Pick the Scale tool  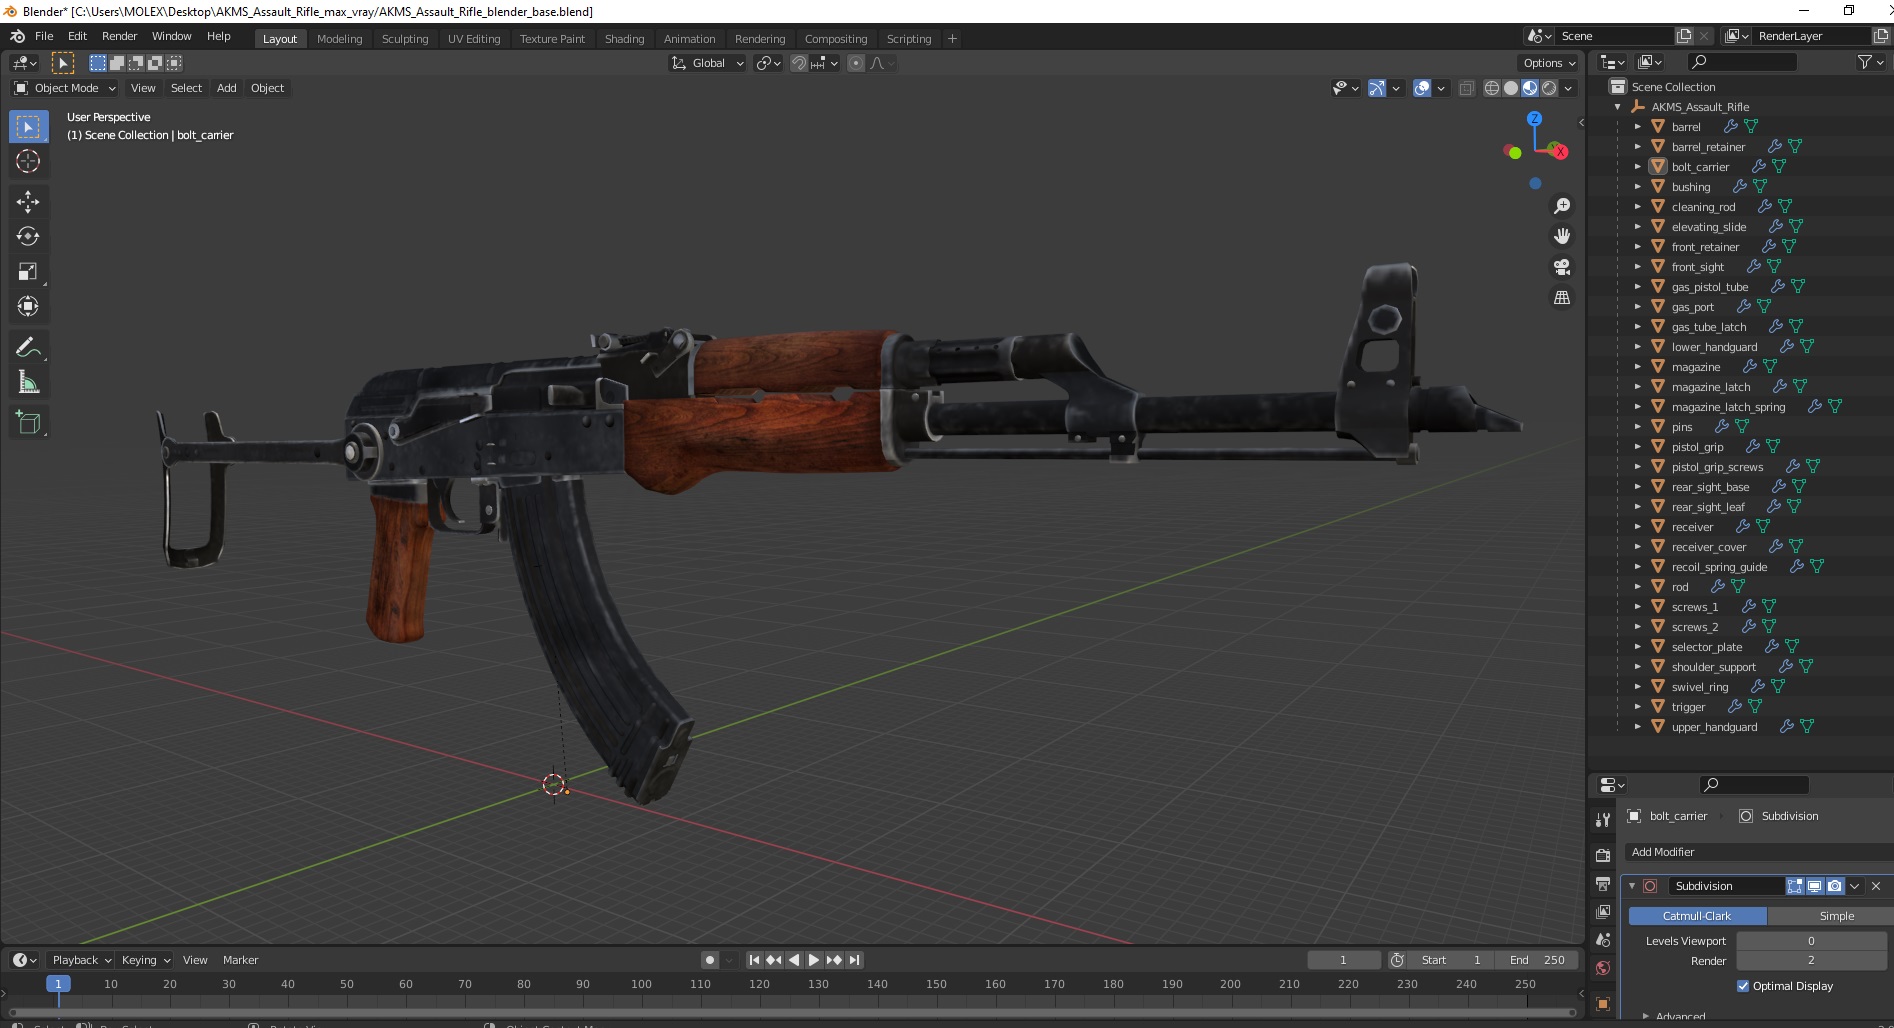[x=28, y=272]
